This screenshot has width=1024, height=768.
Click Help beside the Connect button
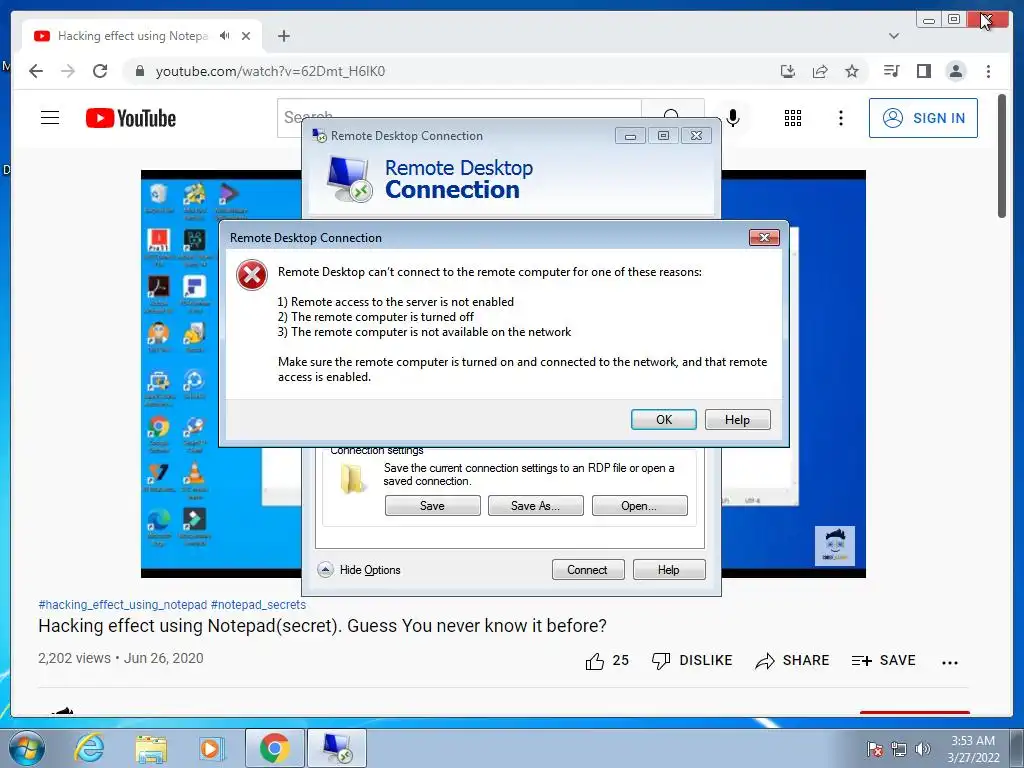[x=669, y=569]
